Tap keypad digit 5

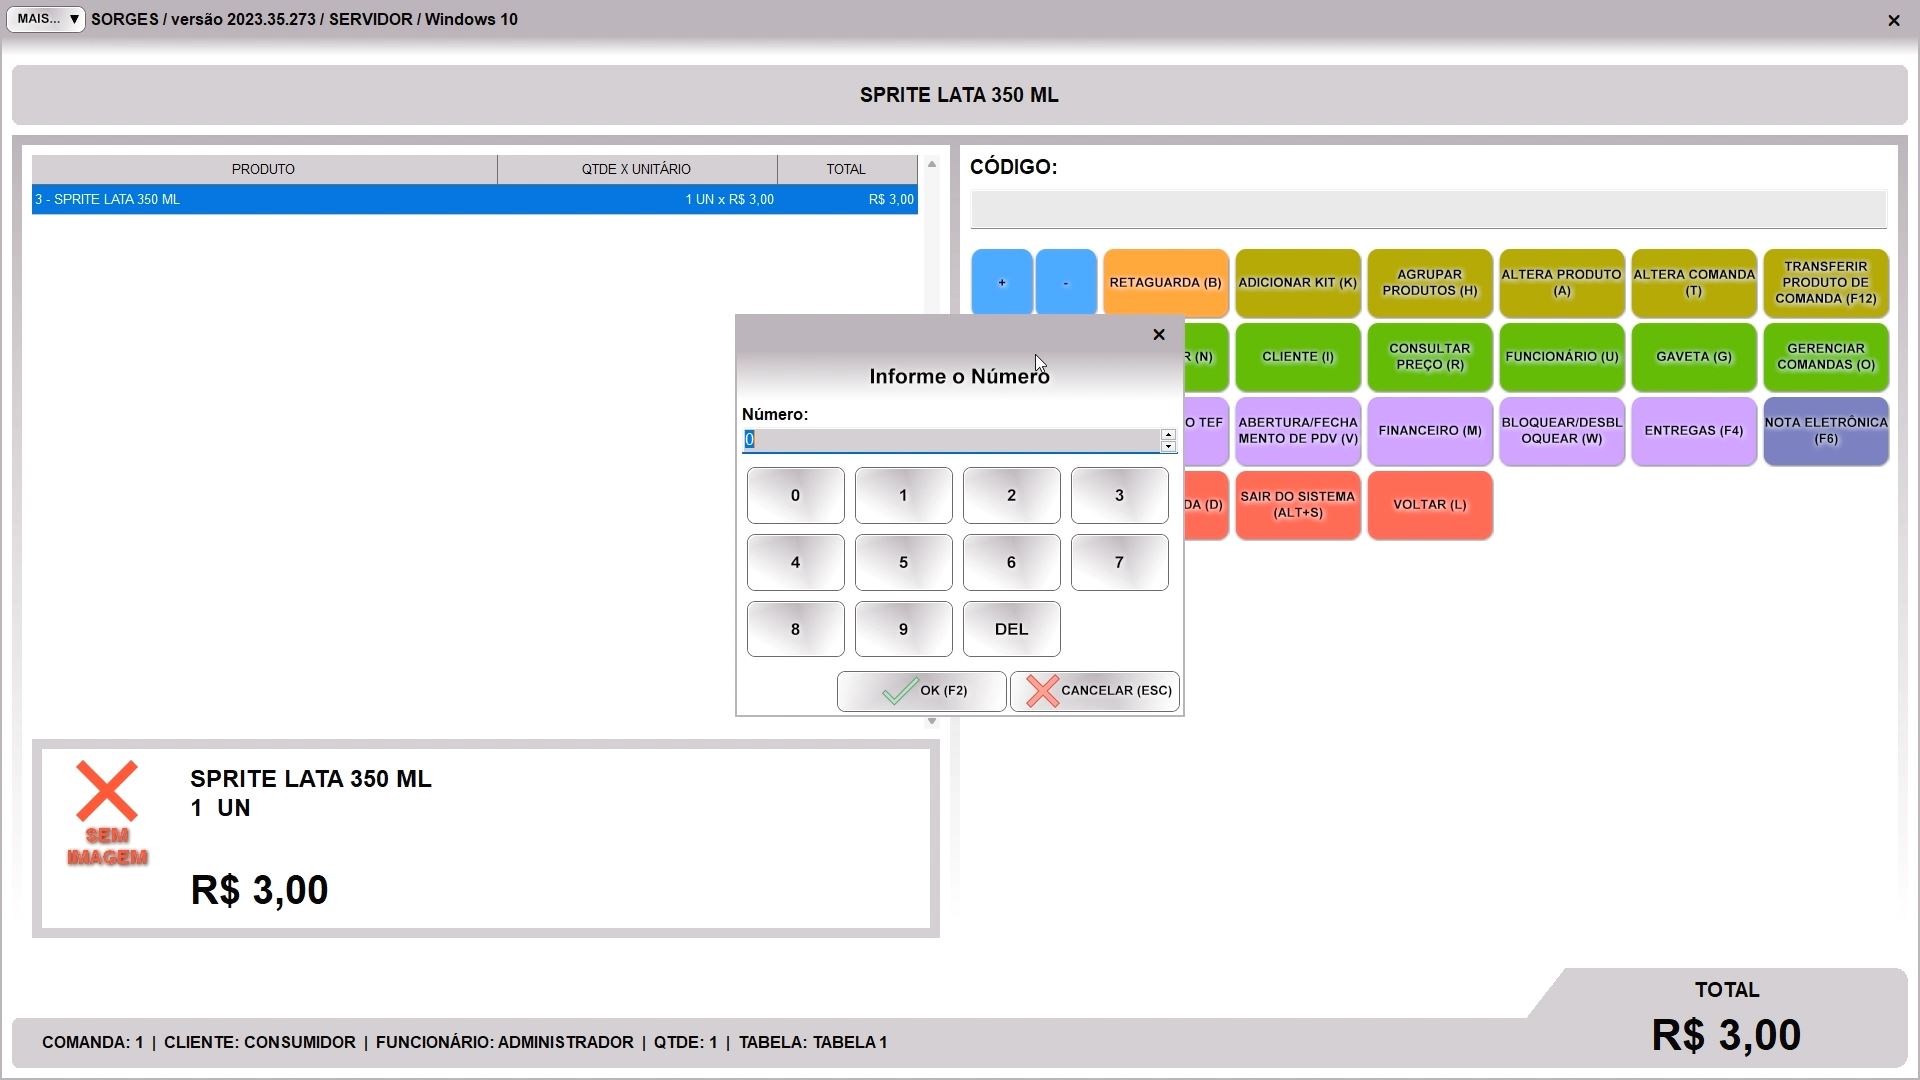[903, 562]
